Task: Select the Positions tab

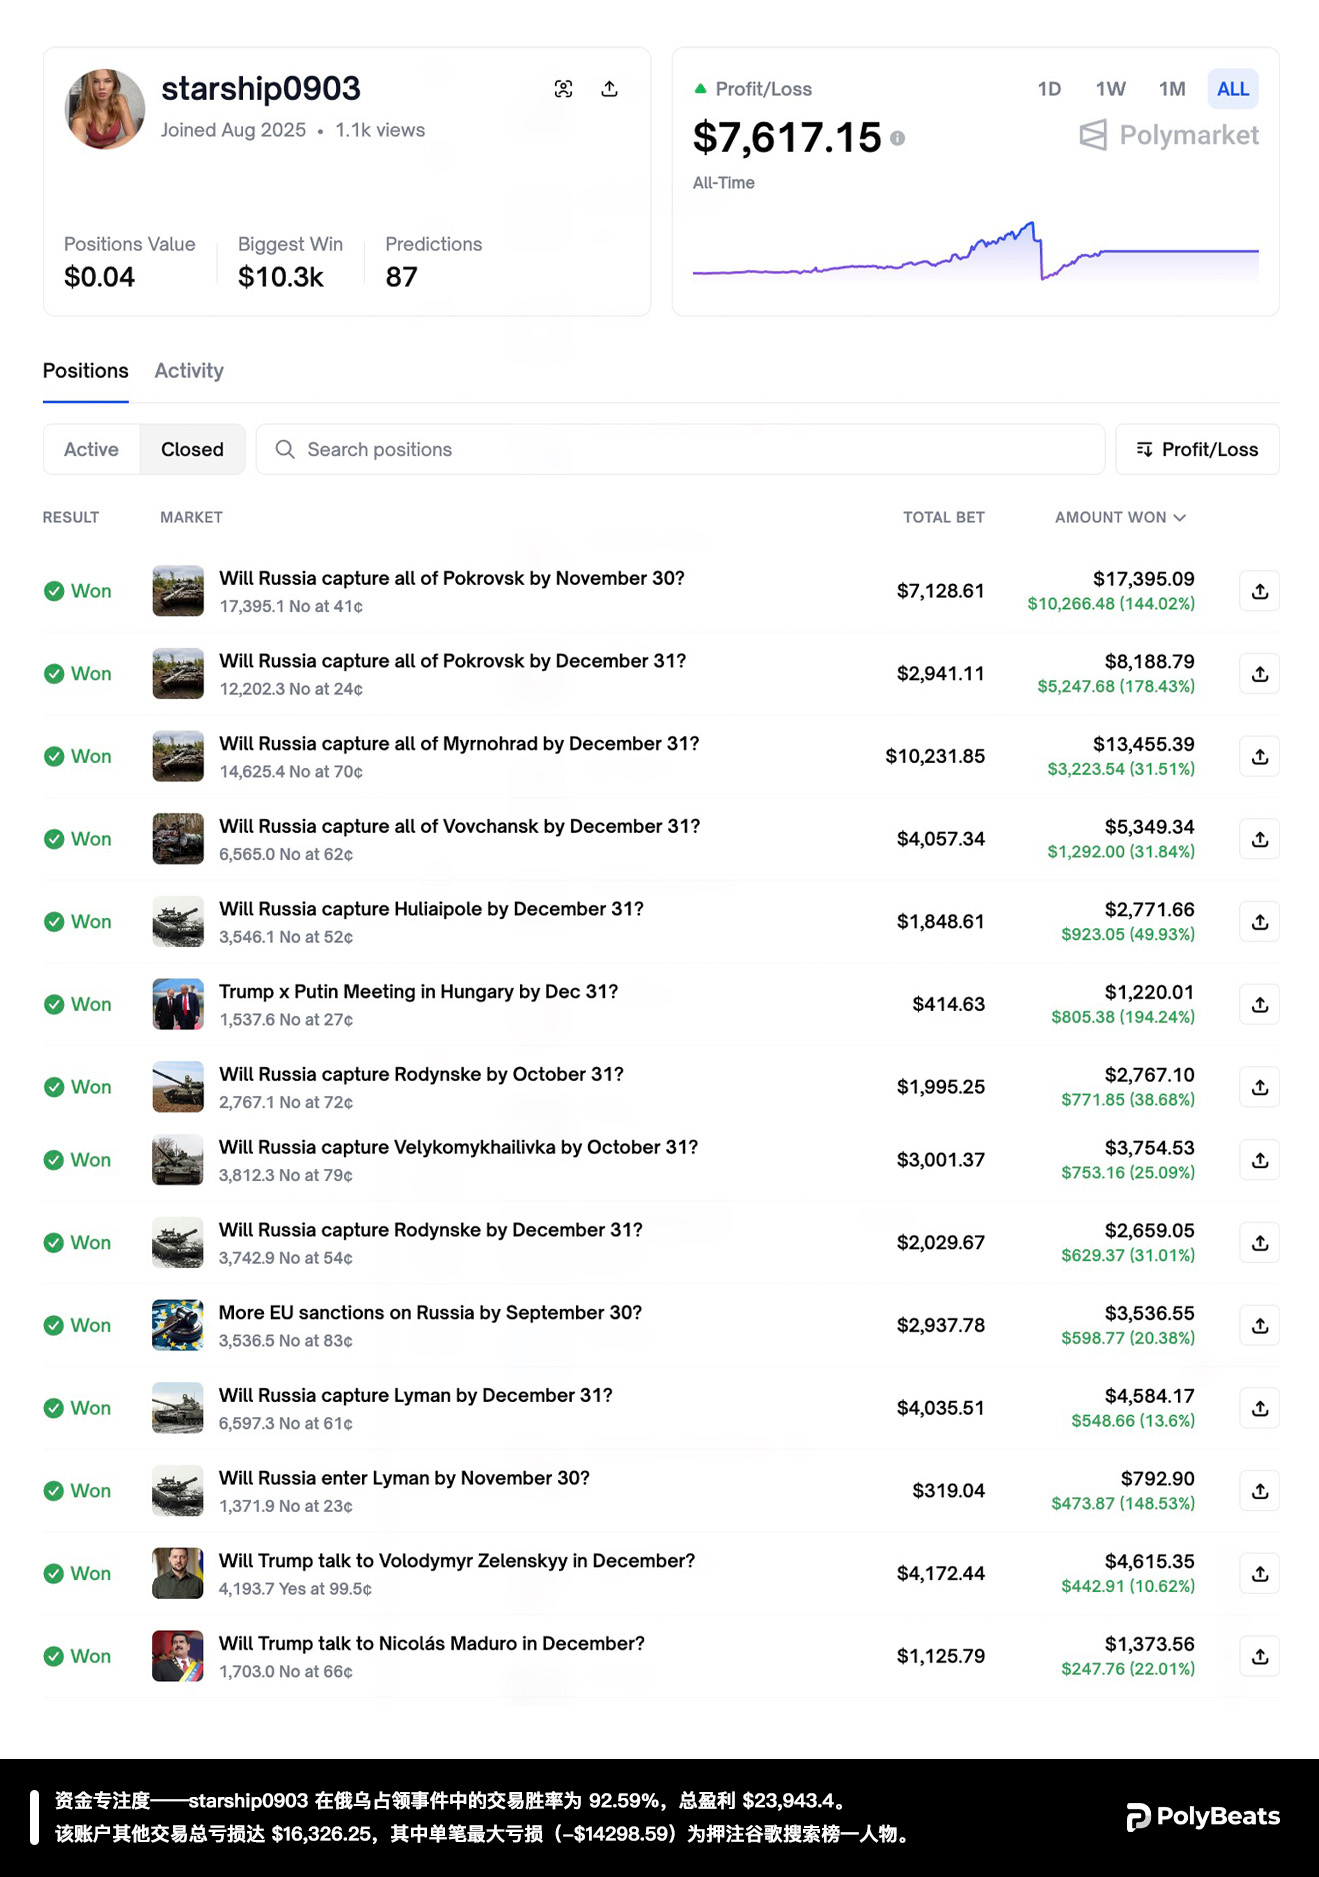Action: click(x=86, y=371)
